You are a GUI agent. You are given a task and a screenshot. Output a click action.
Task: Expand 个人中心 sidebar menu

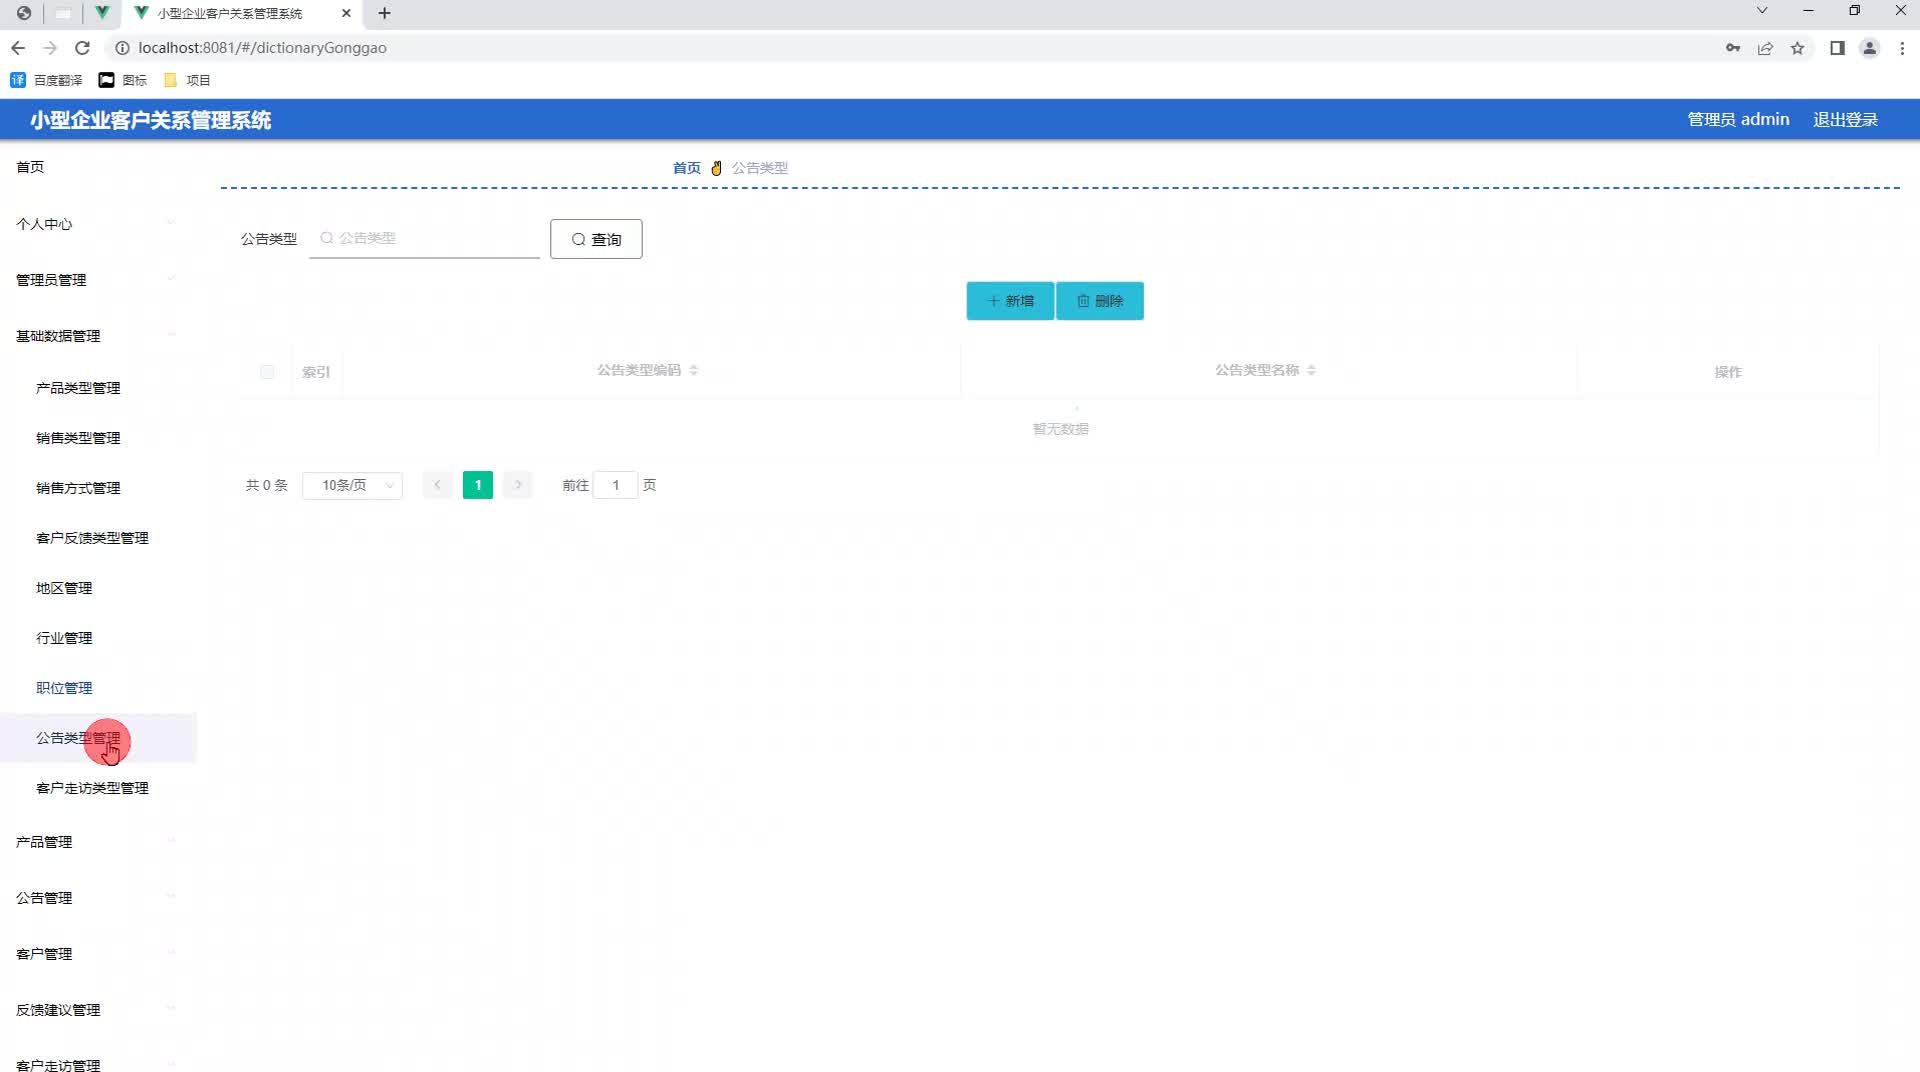[x=98, y=224]
